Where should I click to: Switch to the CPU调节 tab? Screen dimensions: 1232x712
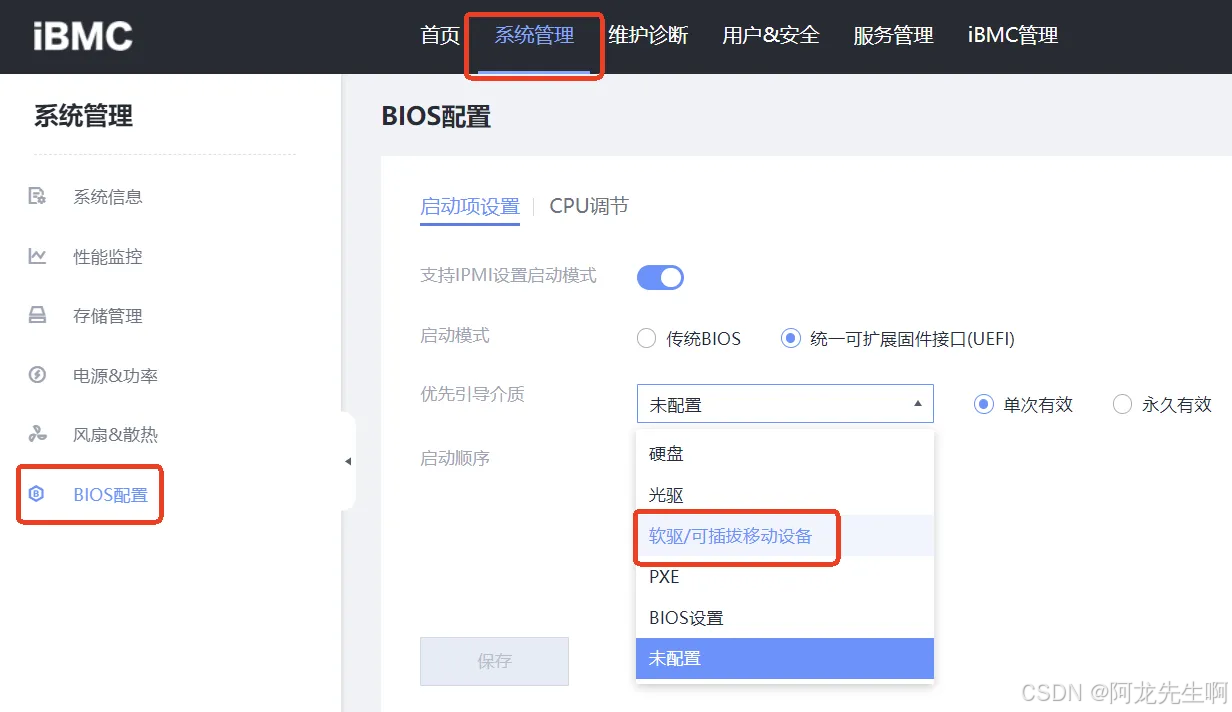589,207
